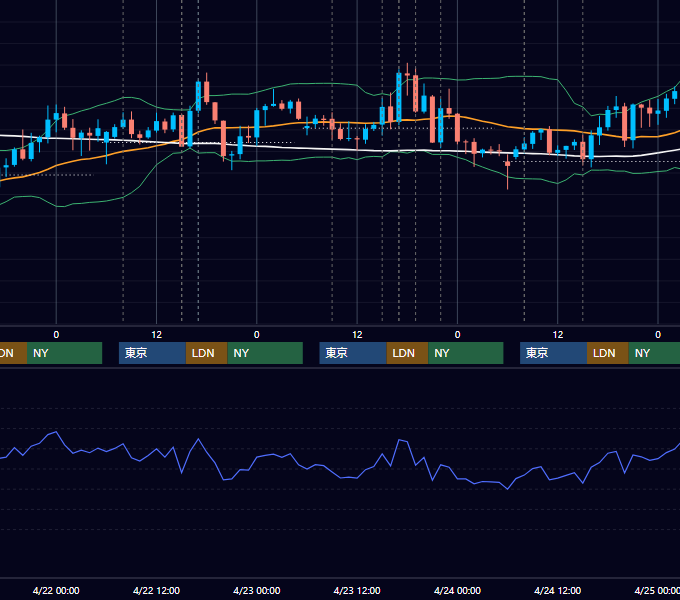Click the hour label 12 above 4/23 12:00
The image size is (680, 600).
point(357,335)
